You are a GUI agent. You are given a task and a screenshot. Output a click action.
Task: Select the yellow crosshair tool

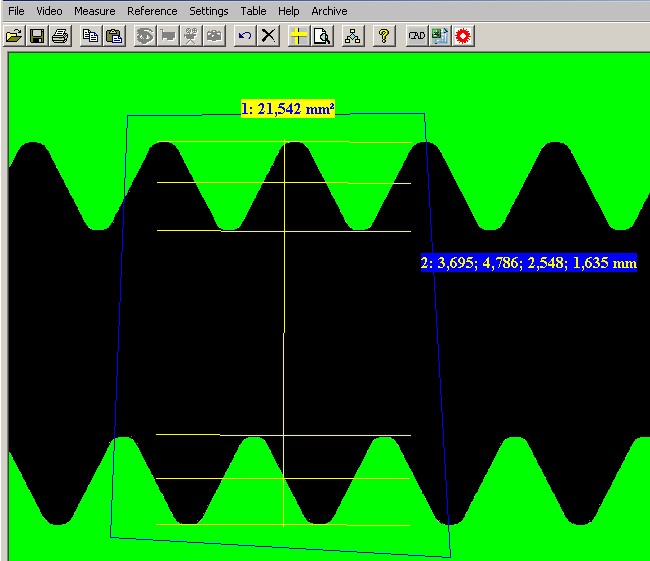pos(298,36)
